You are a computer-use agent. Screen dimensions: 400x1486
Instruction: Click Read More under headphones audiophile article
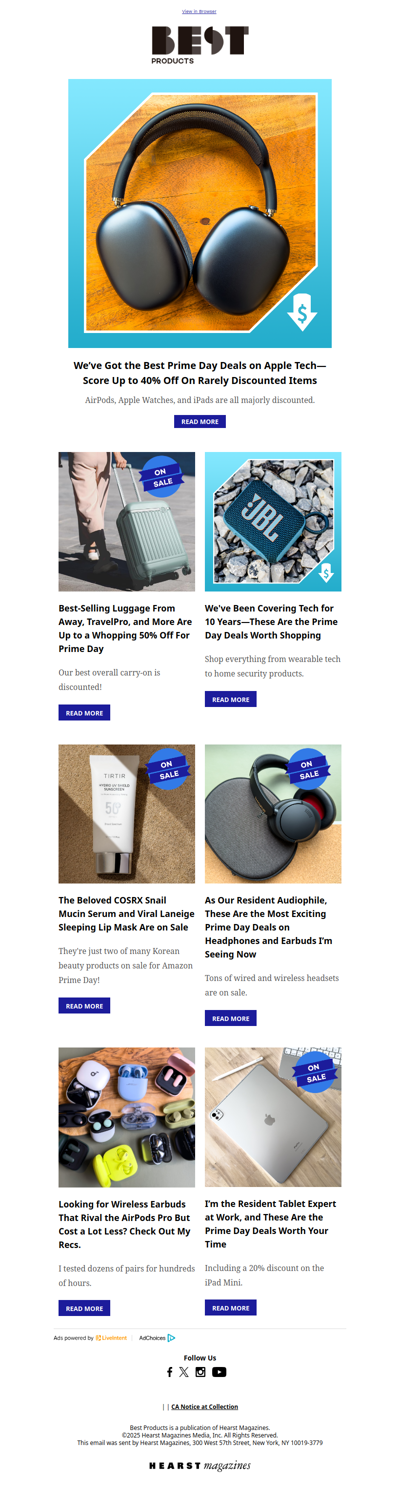(231, 1018)
